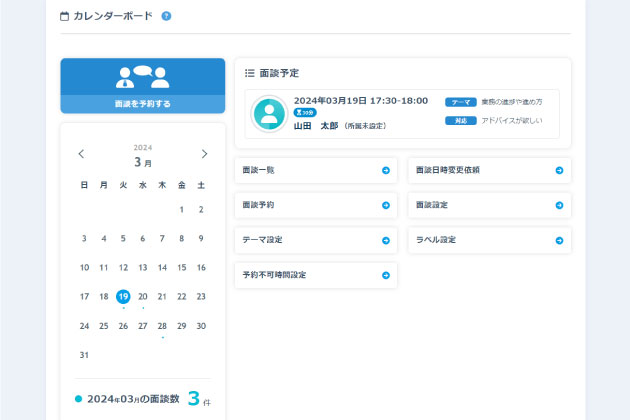This screenshot has width=630, height=420.
Task: Open the 面談一覧 menu card
Action: (x=316, y=170)
